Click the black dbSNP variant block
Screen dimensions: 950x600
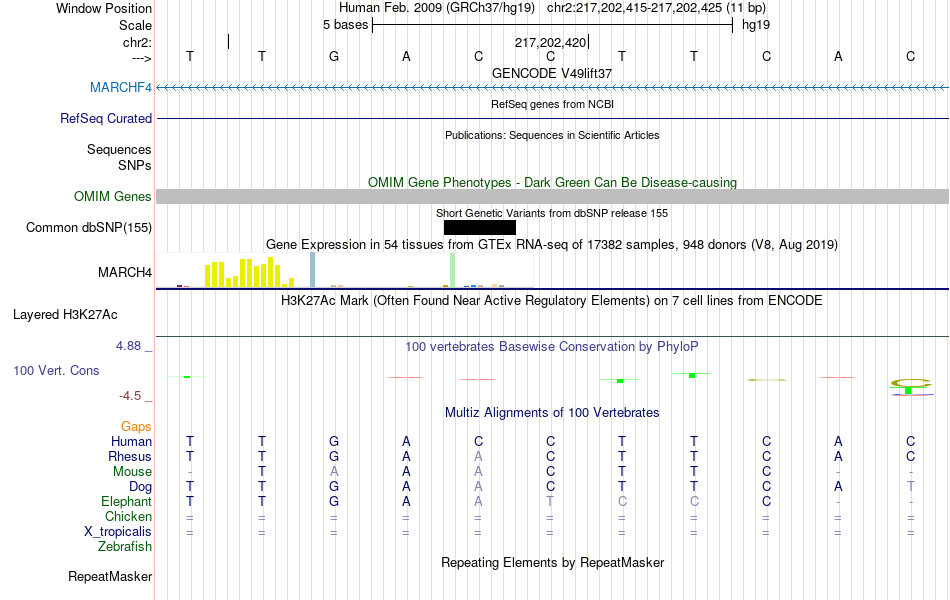pos(480,227)
